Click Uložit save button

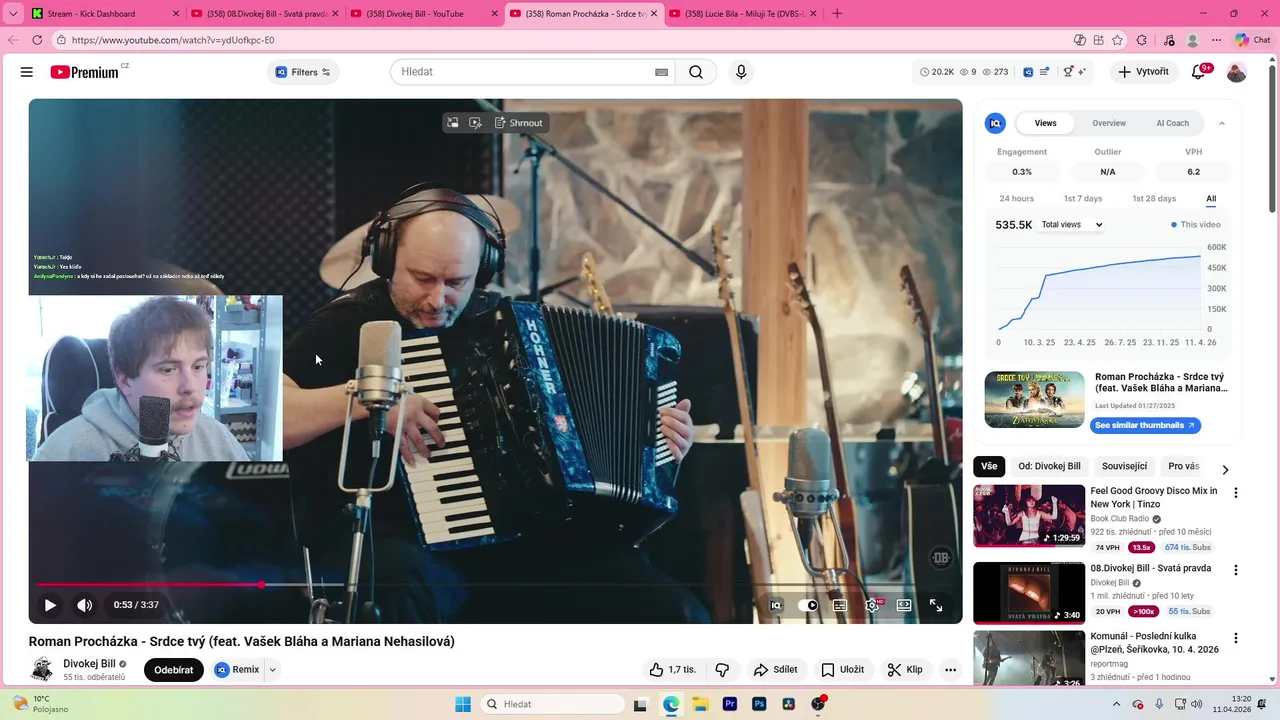(x=842, y=670)
